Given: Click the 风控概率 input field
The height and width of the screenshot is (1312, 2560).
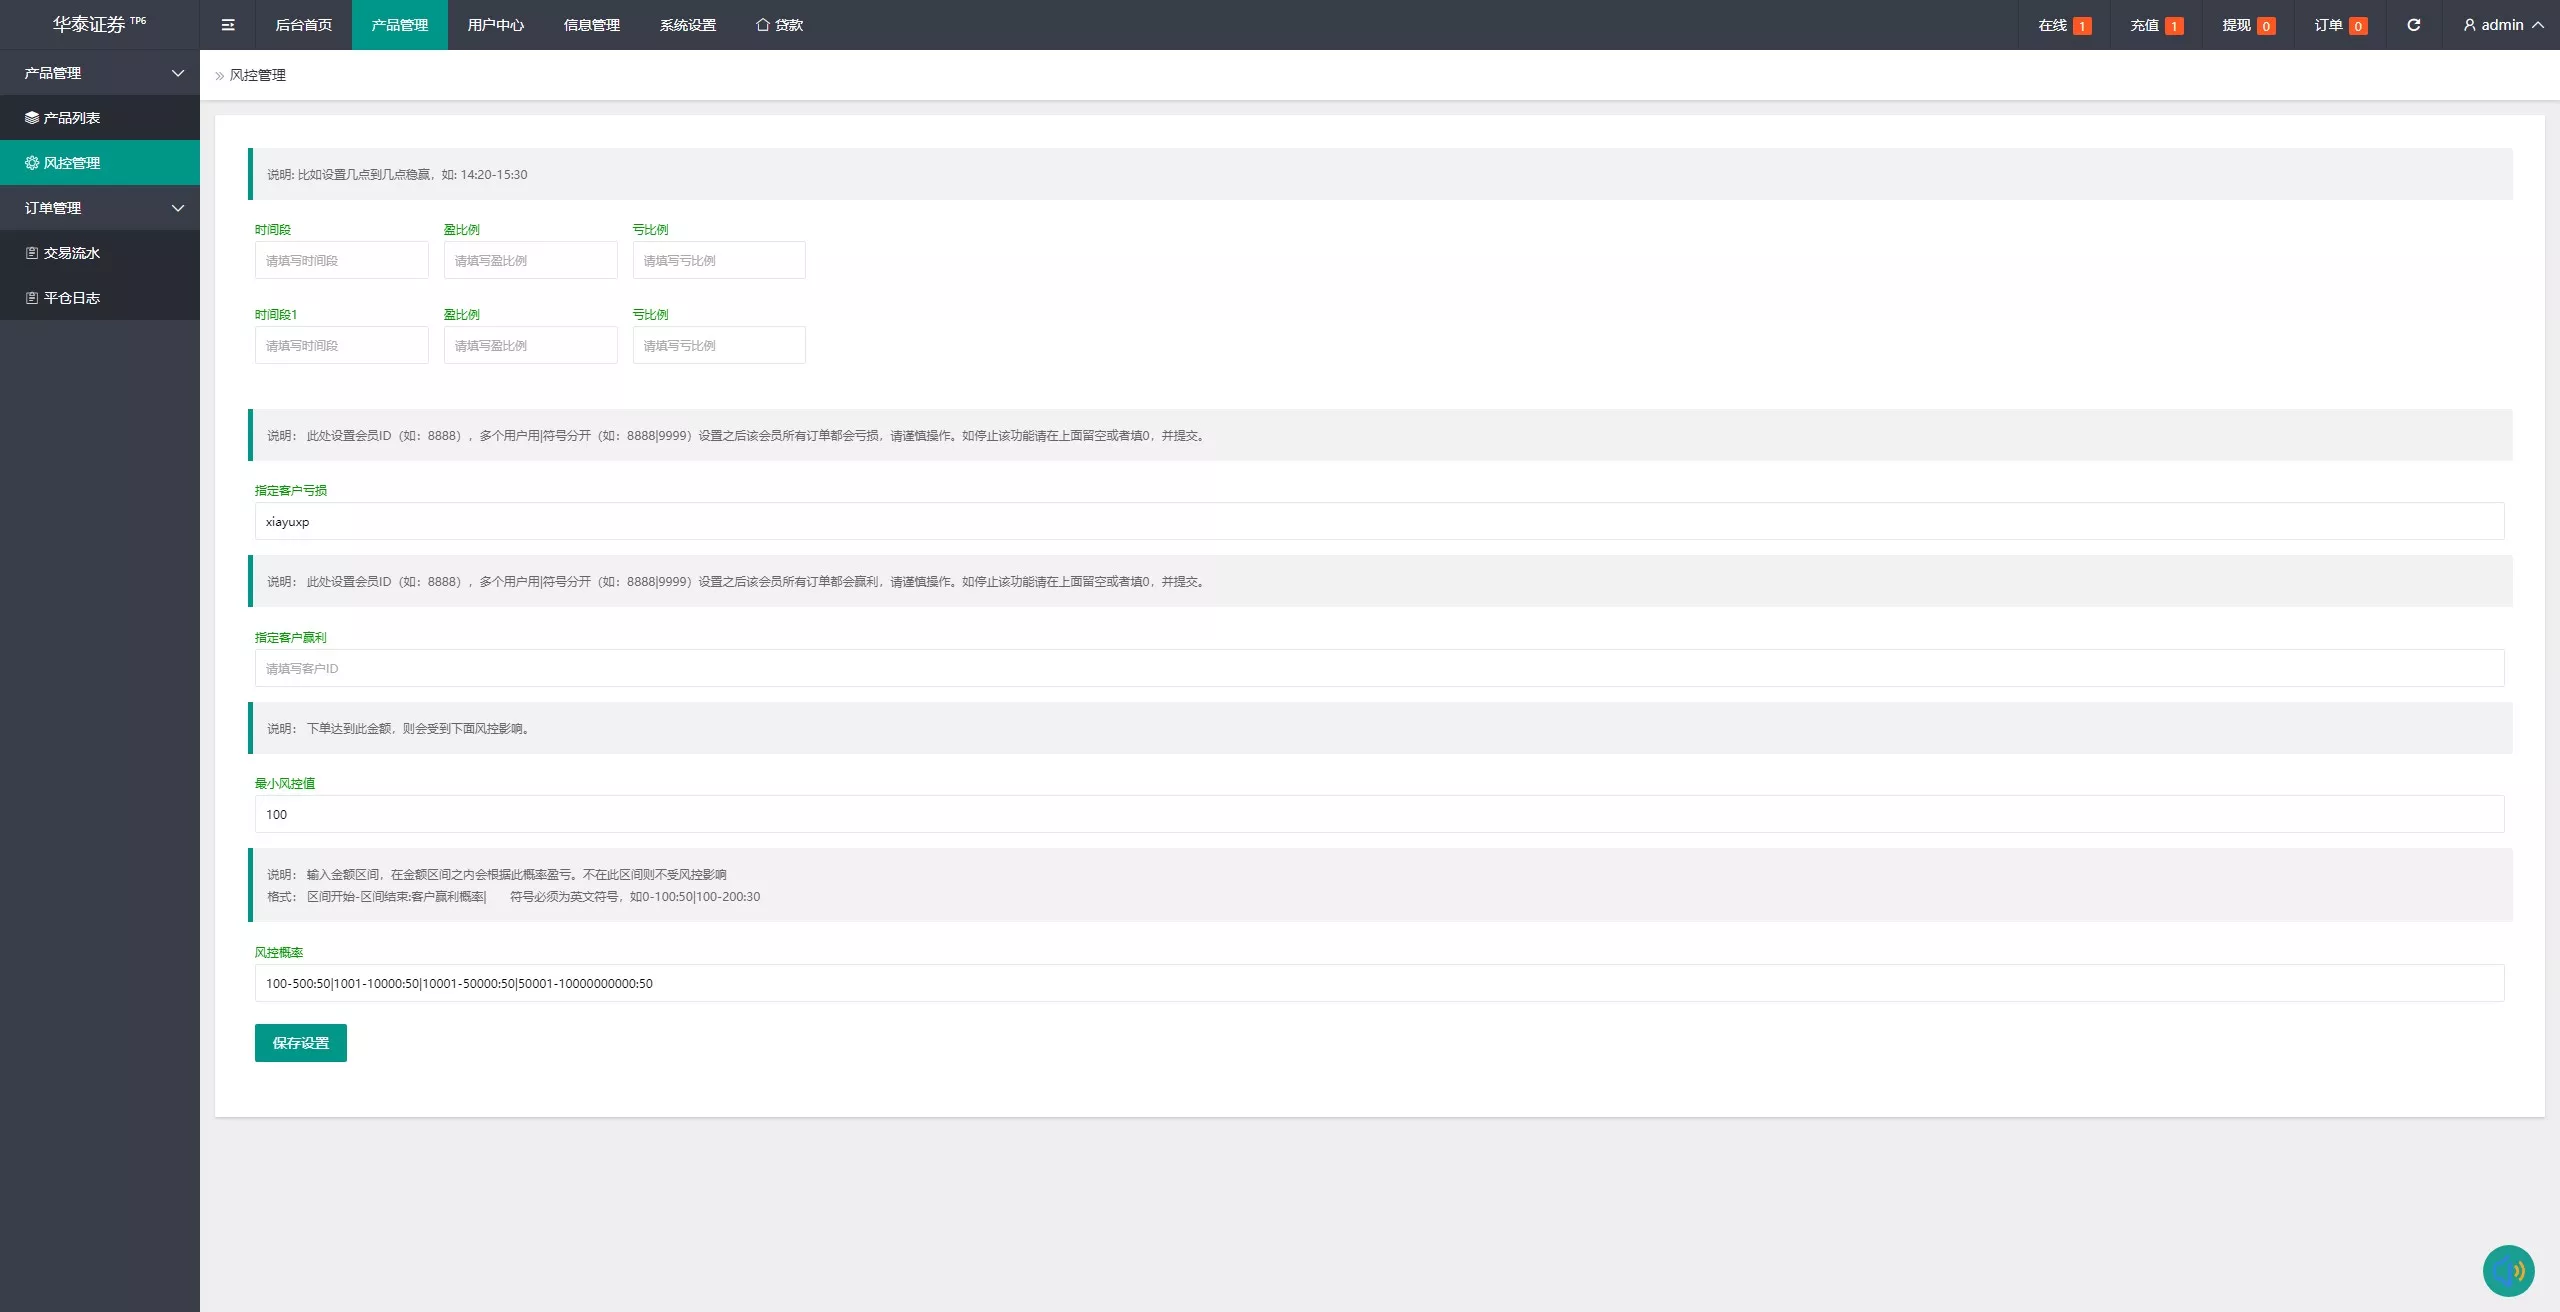Looking at the screenshot, I should (1379, 983).
